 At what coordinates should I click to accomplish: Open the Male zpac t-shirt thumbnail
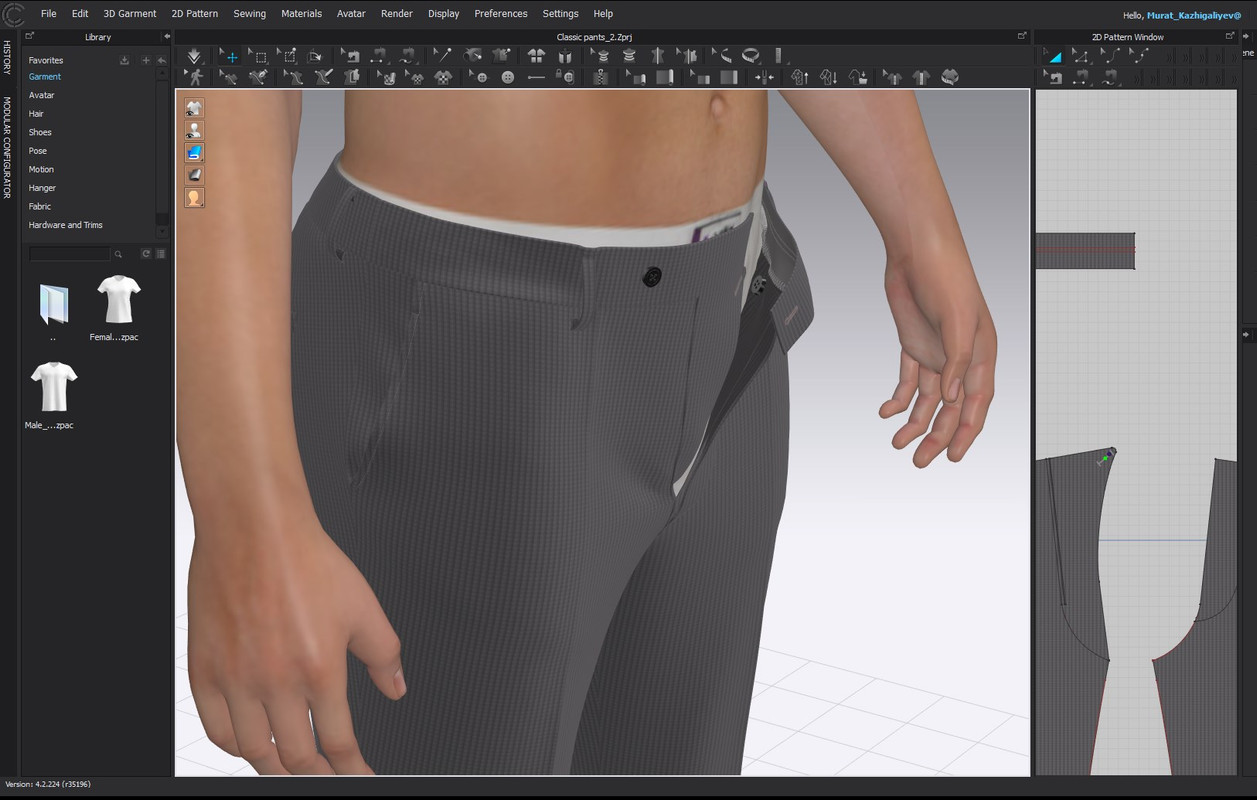coord(53,387)
